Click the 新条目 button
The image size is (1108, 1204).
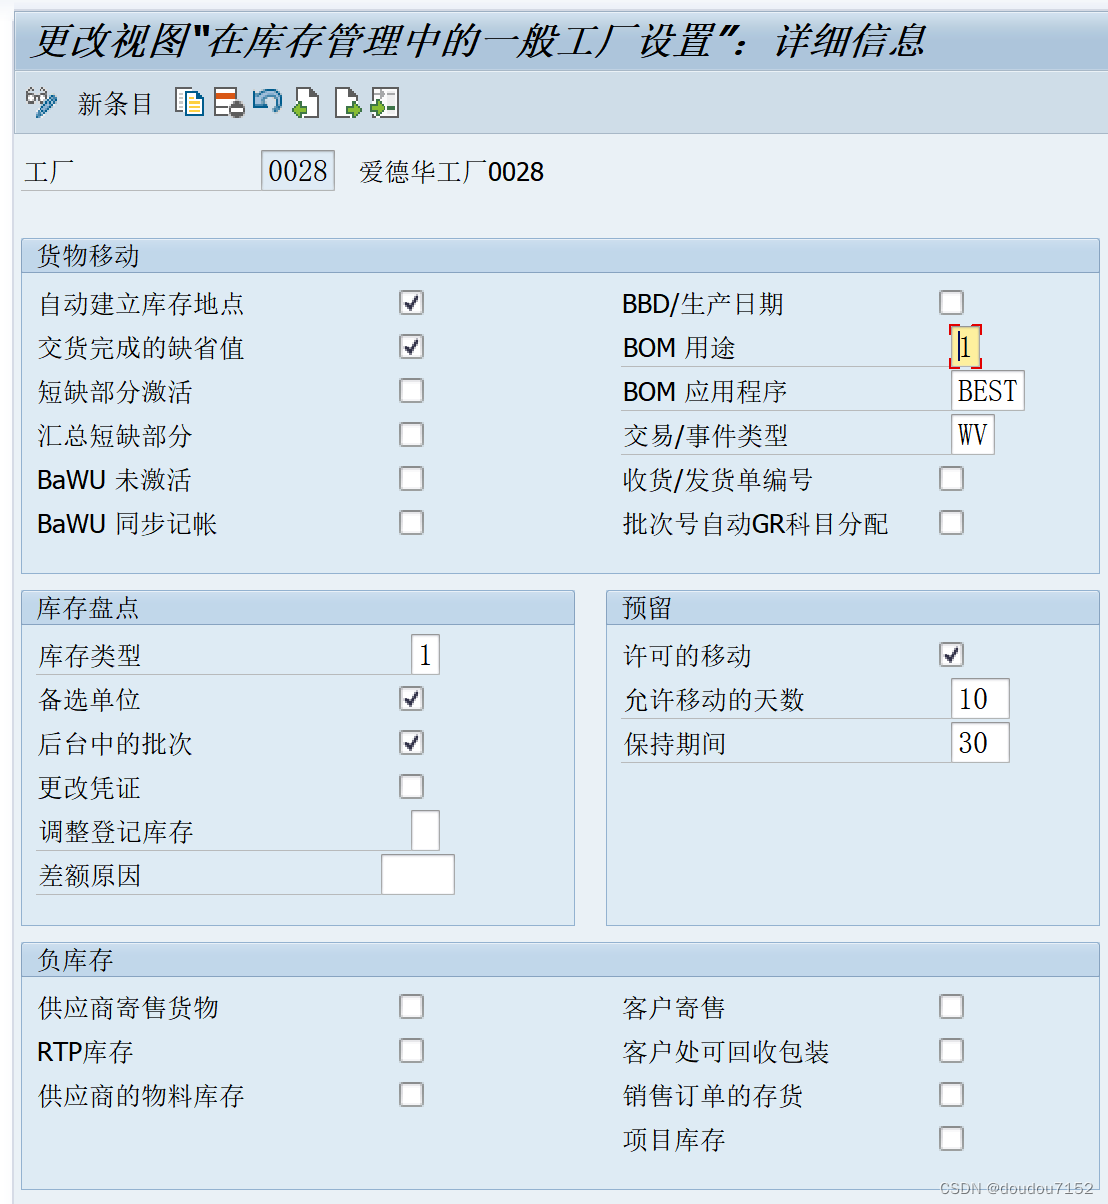(x=113, y=104)
